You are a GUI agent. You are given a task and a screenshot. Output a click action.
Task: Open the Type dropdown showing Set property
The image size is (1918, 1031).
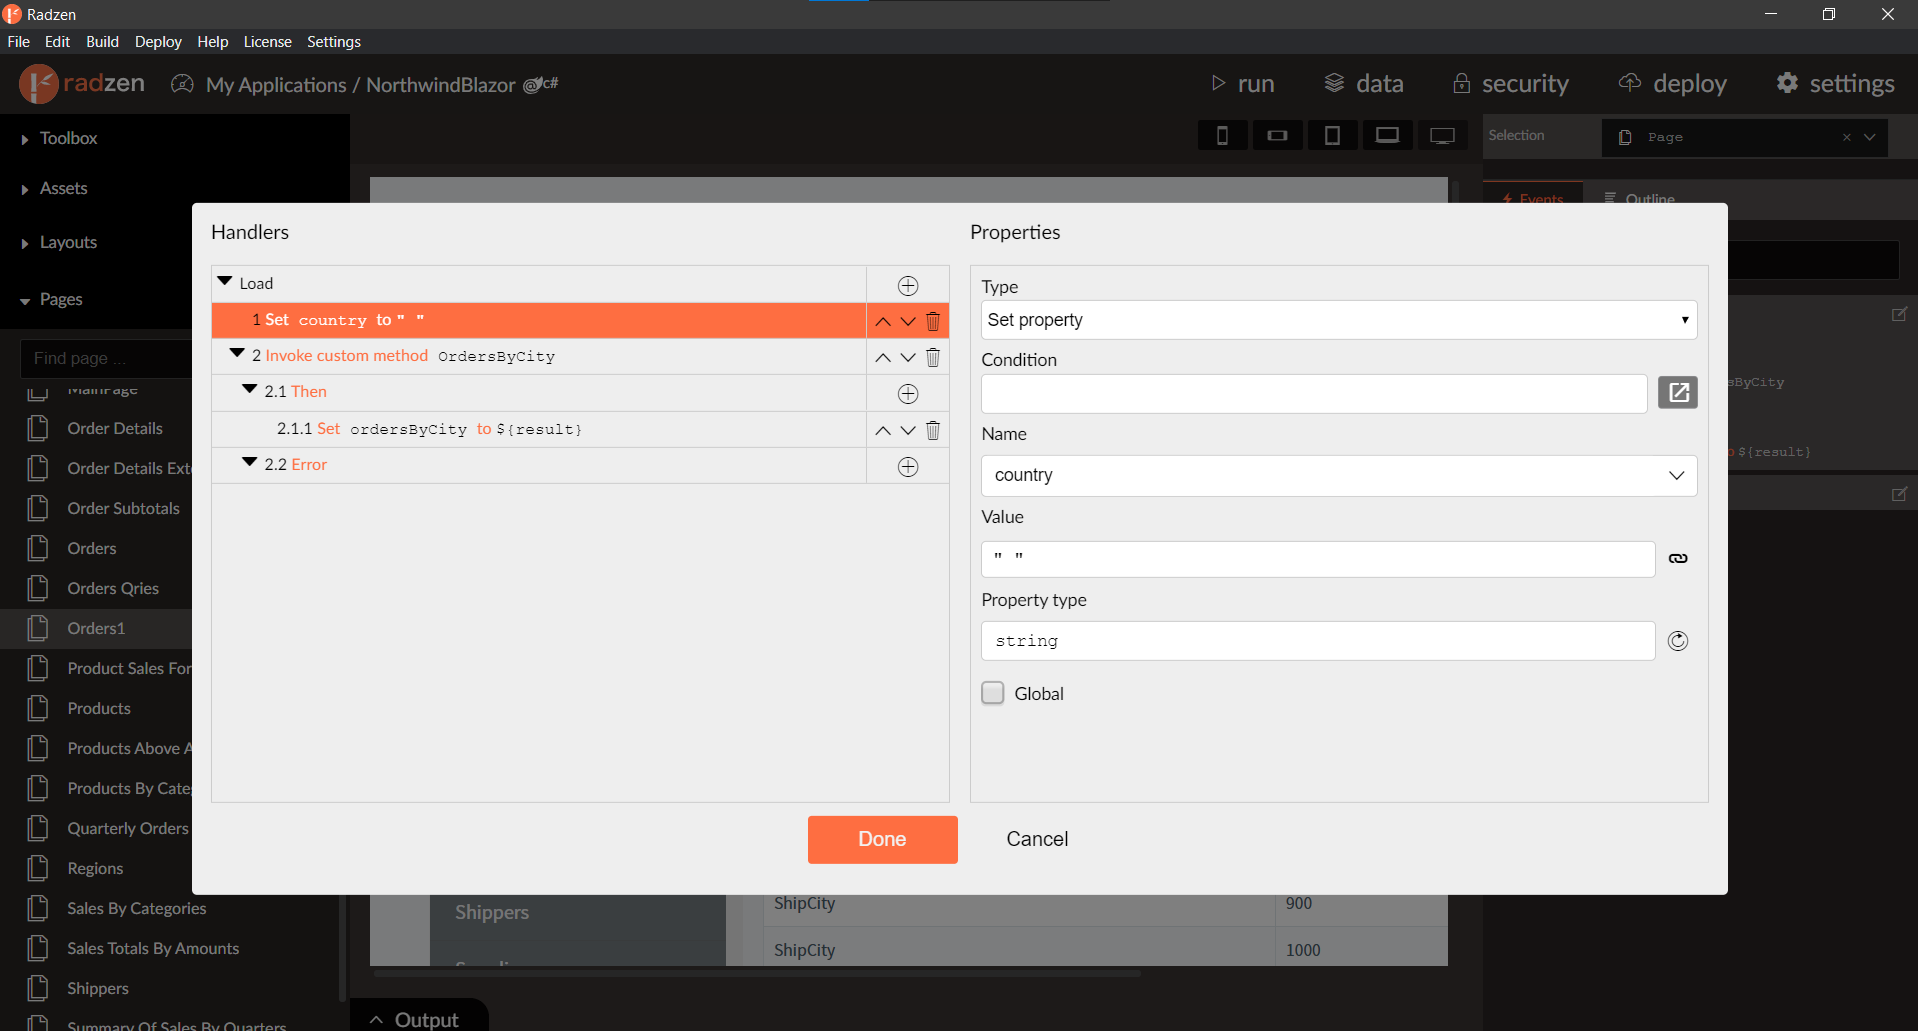1338,320
